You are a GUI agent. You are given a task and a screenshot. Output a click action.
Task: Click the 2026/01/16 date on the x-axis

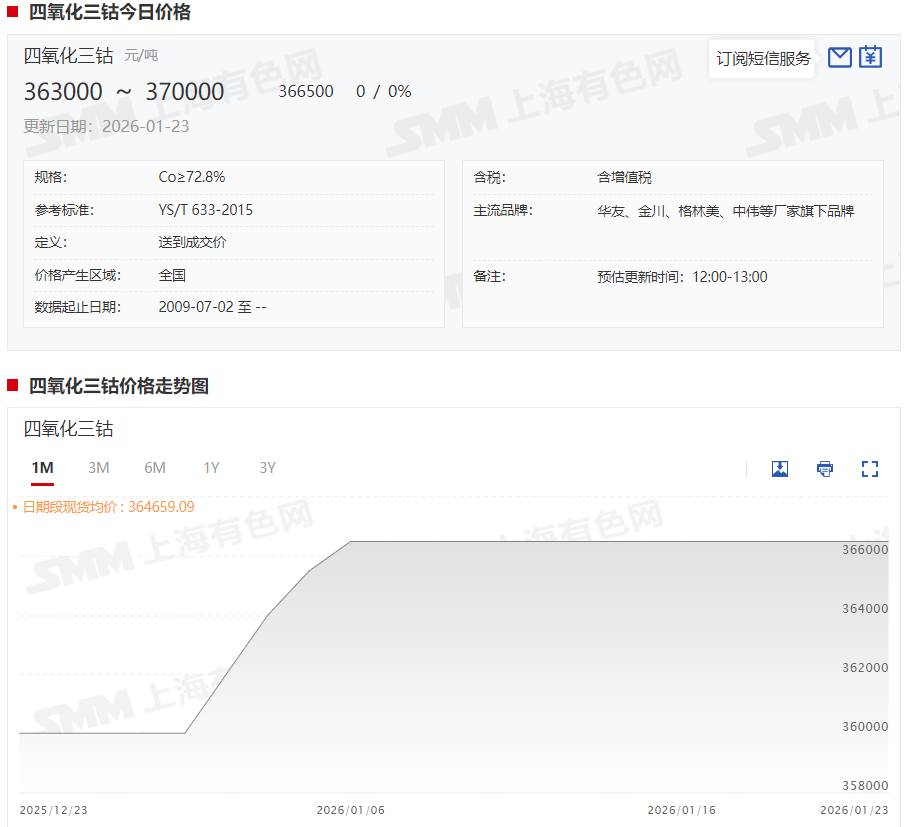pyautogui.click(x=681, y=810)
